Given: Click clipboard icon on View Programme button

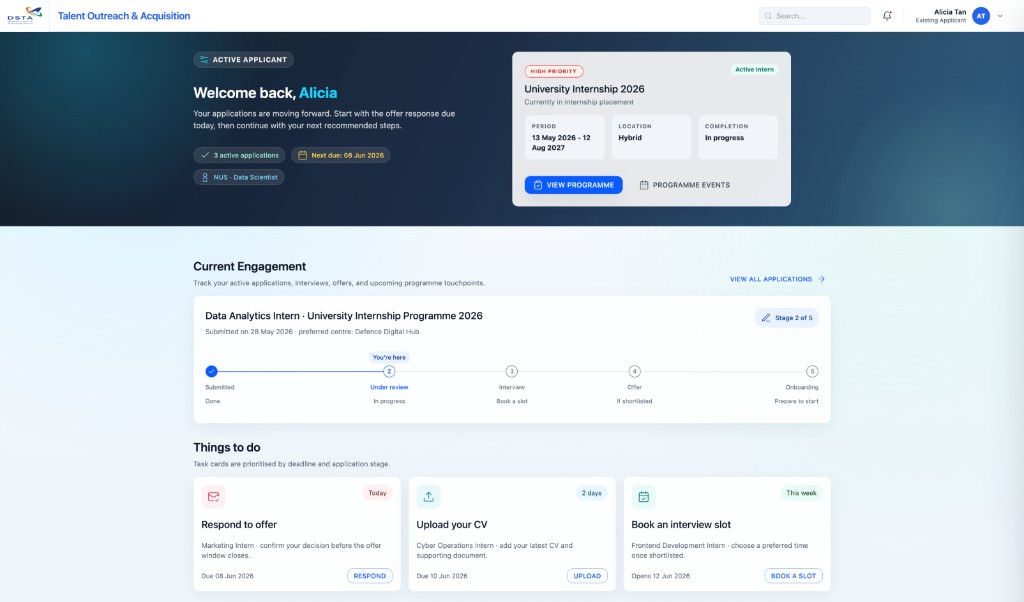Looking at the screenshot, I should click(537, 185).
